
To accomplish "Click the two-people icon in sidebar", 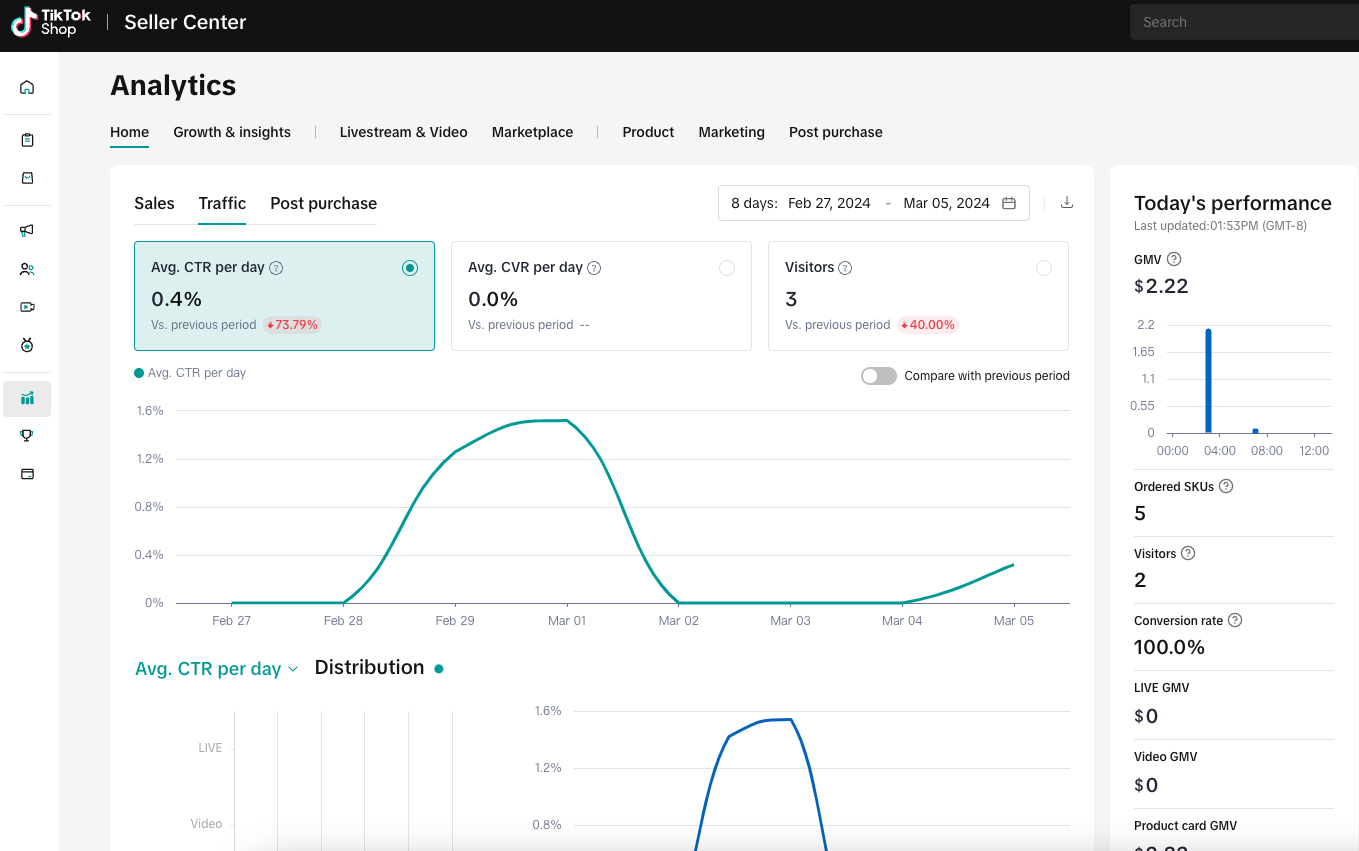I will [27, 269].
